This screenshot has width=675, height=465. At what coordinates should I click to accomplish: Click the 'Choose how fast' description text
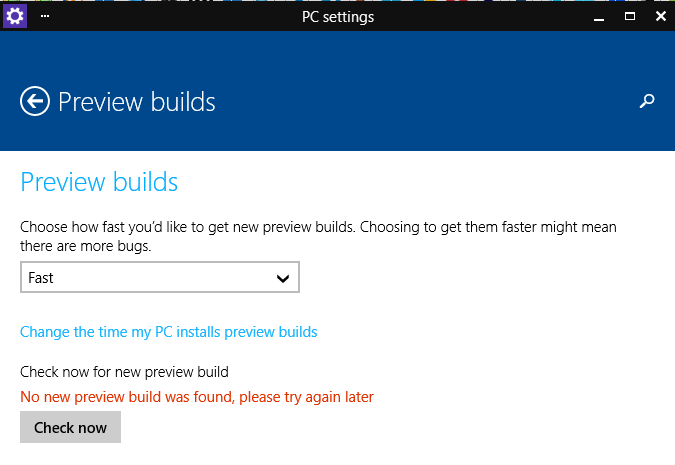(318, 227)
